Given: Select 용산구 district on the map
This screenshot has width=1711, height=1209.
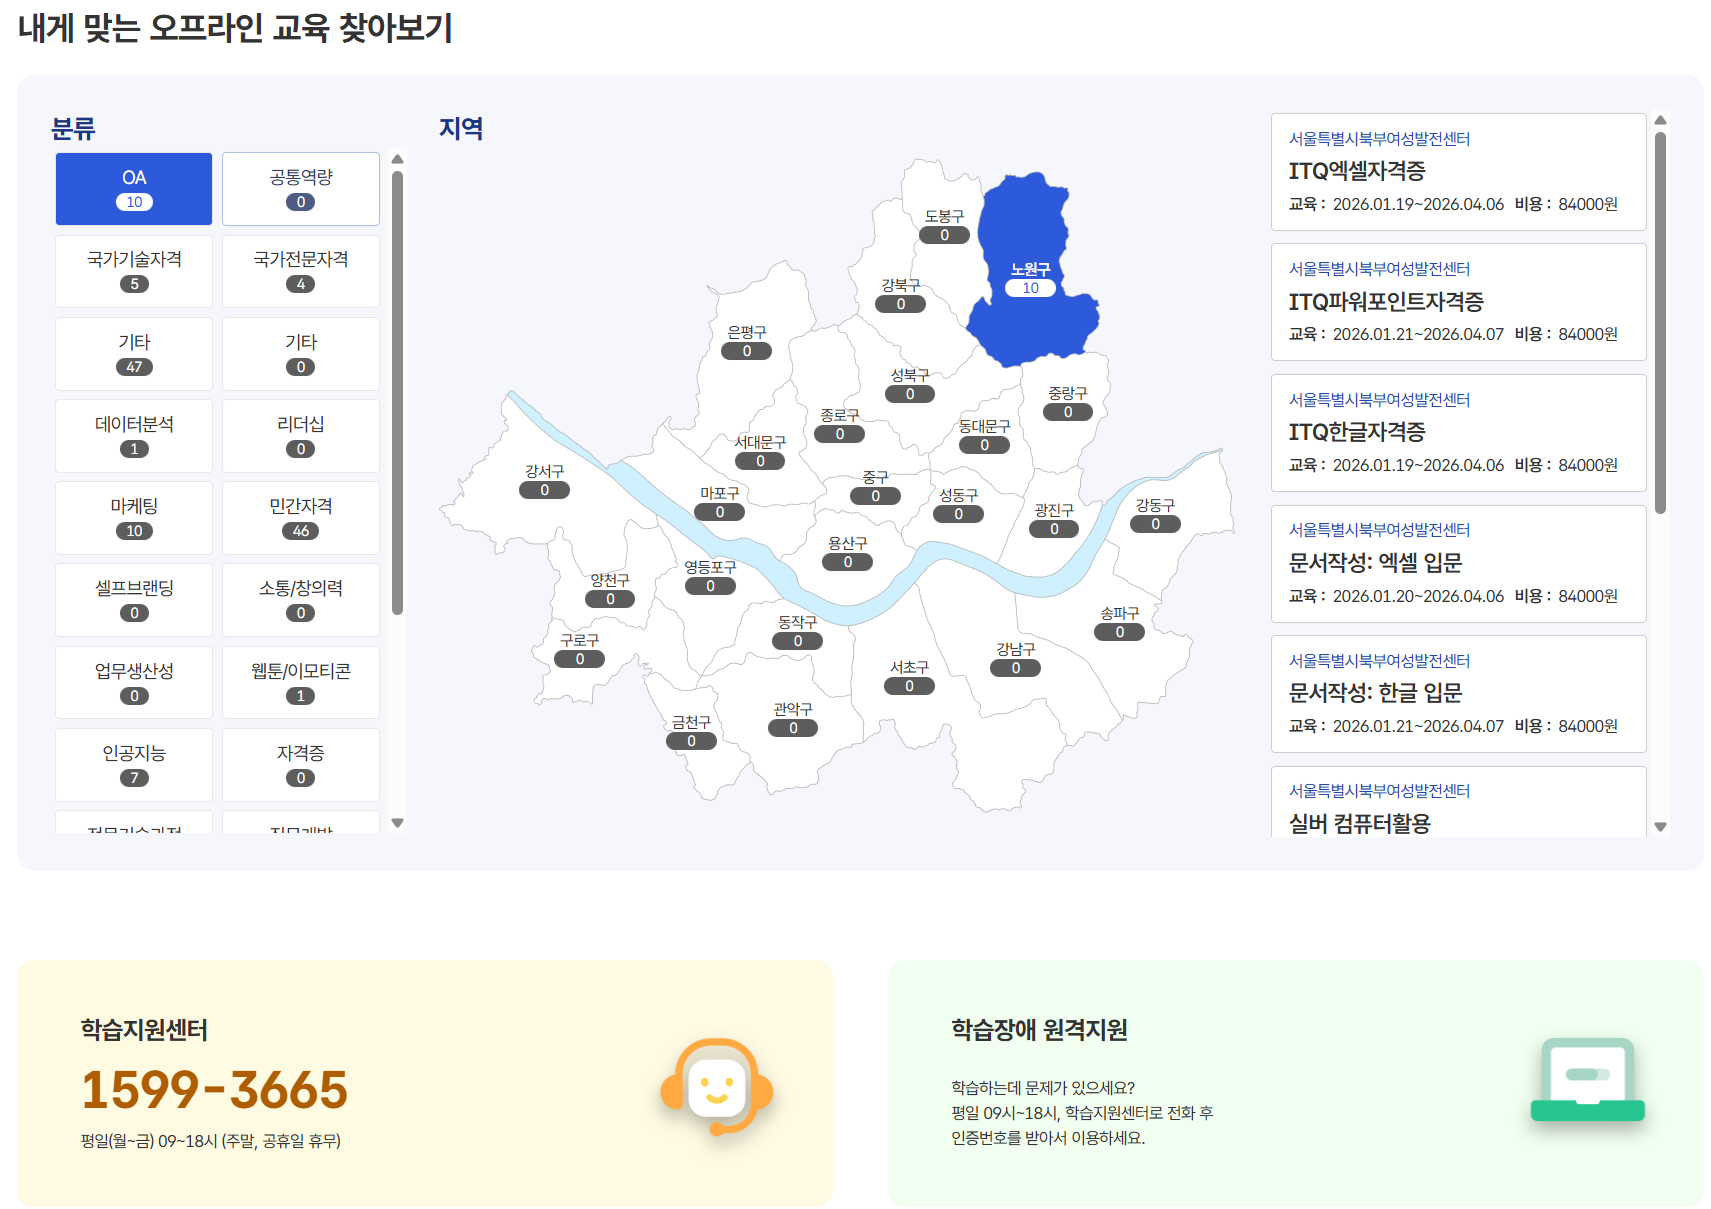Looking at the screenshot, I should coord(847,553).
